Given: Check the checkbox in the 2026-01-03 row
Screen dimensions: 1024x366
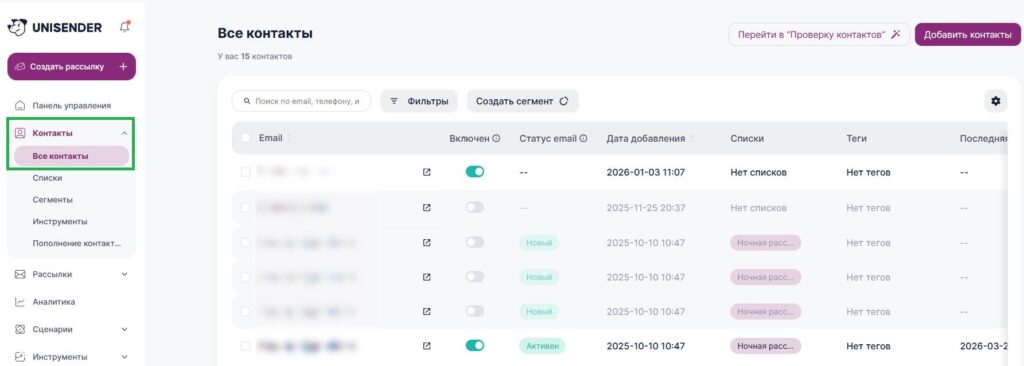Looking at the screenshot, I should point(246,173).
